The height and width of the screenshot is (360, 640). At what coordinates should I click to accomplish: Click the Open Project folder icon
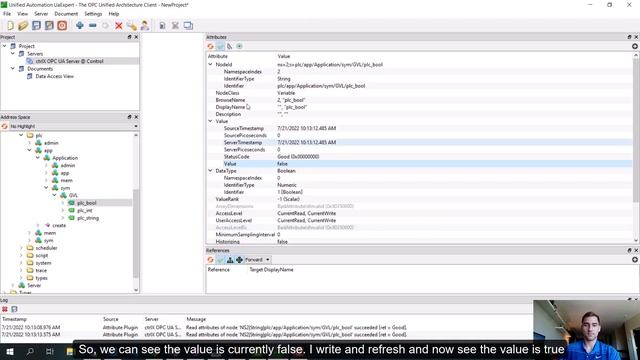(23, 25)
